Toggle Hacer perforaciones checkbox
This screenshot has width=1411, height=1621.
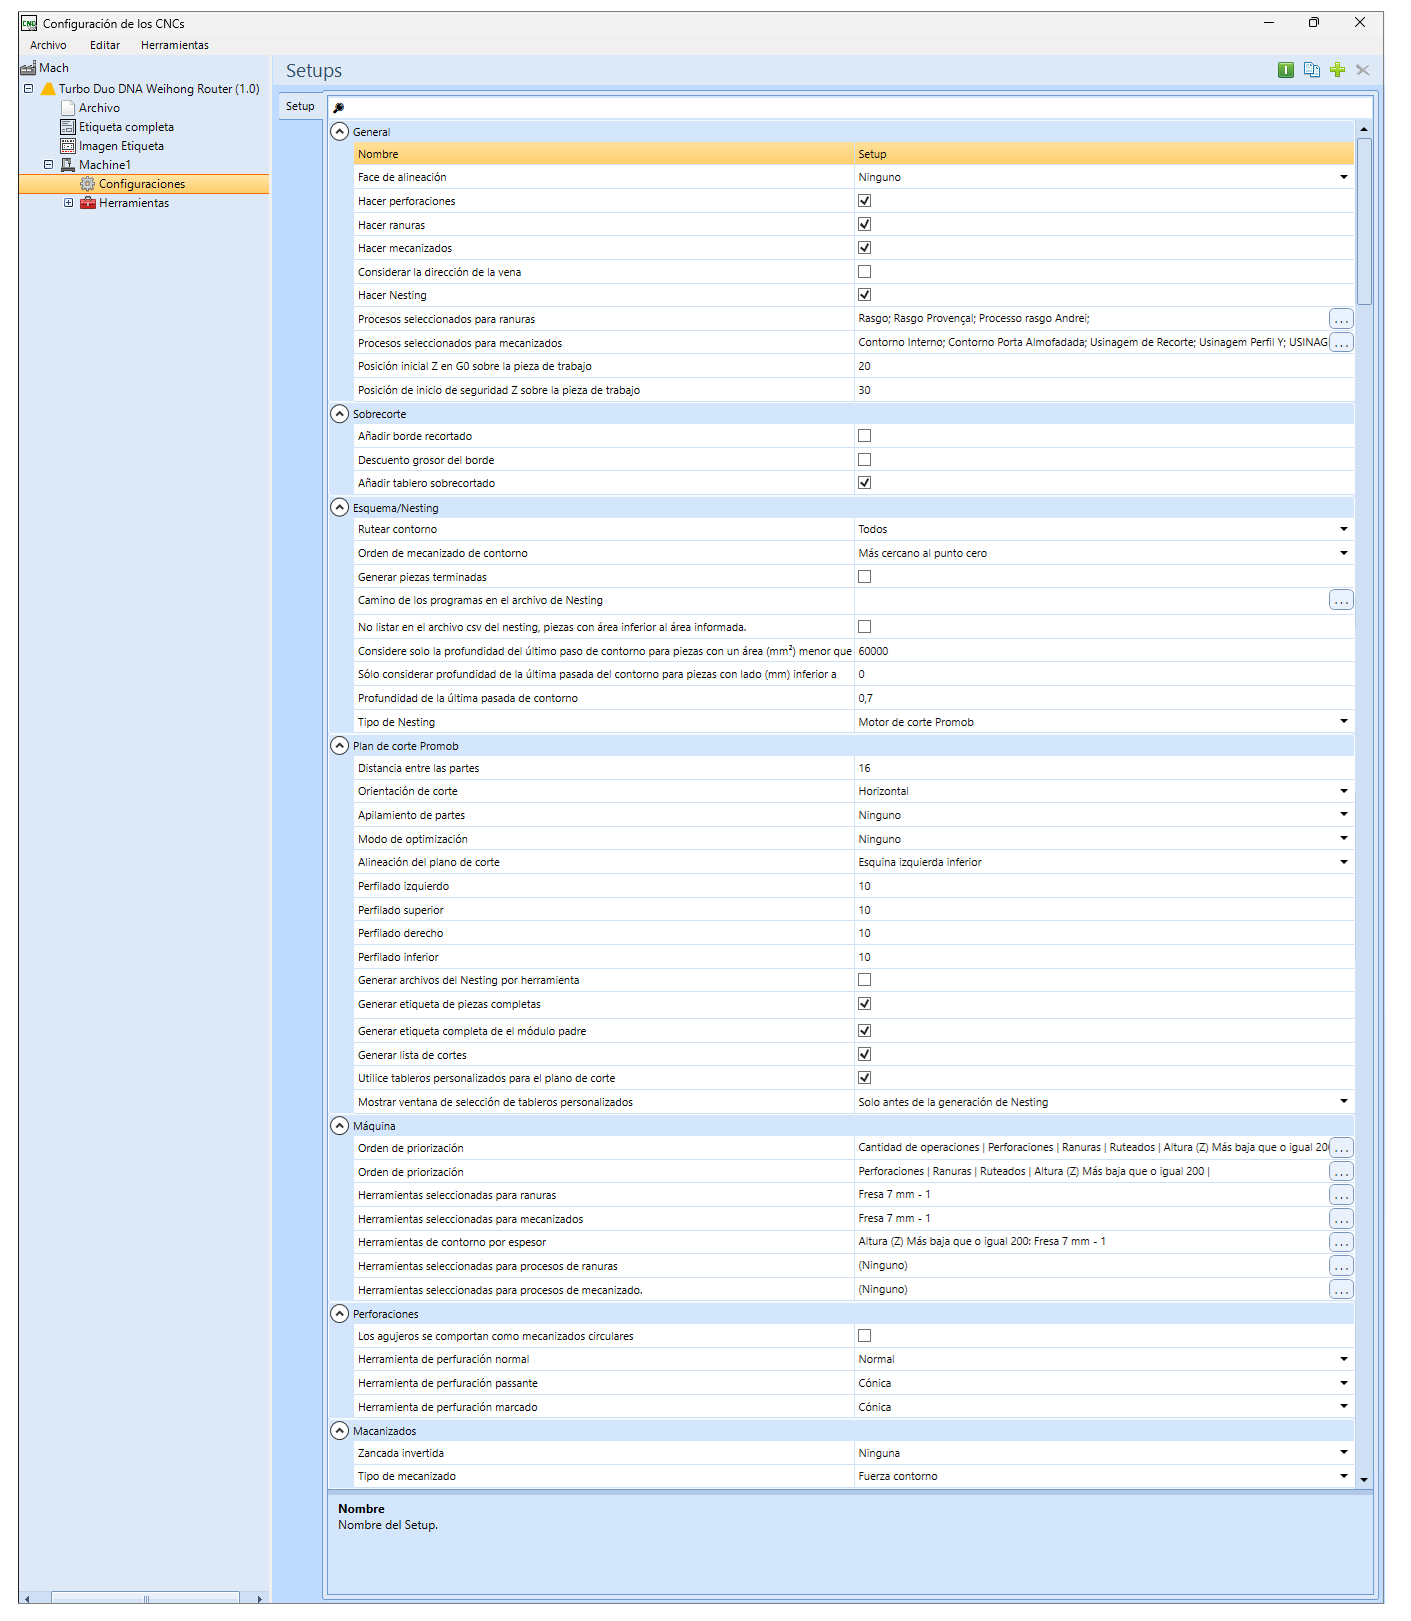click(x=864, y=201)
